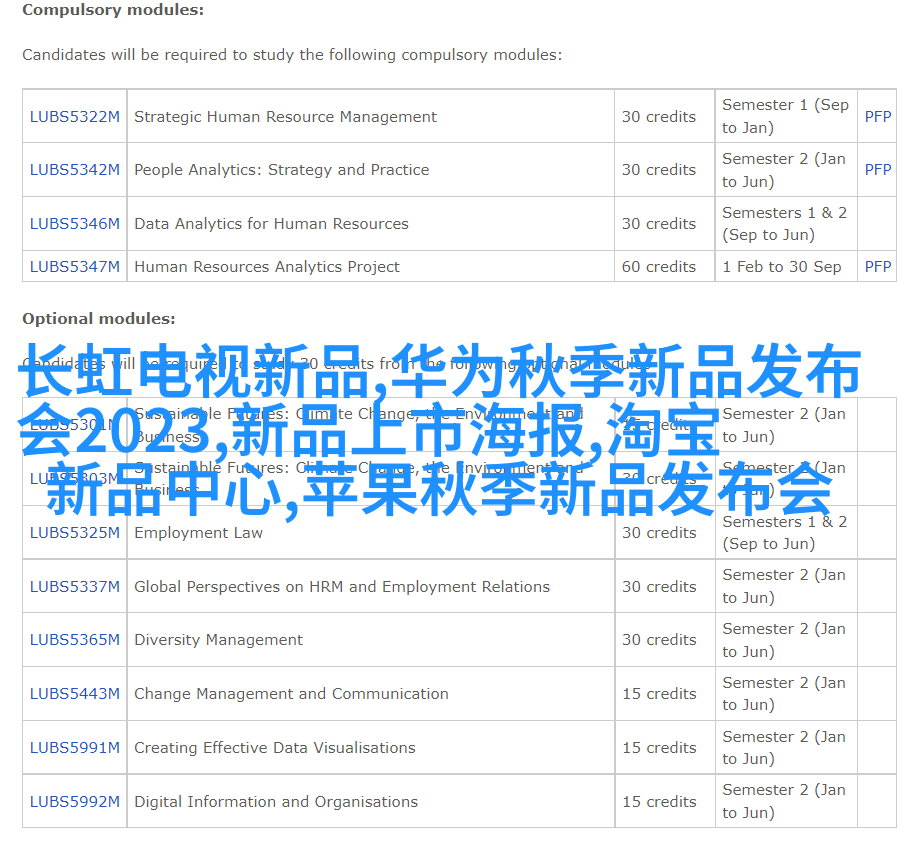Select 'Diversity Management' module title
The height and width of the screenshot is (845, 916).
click(x=218, y=639)
